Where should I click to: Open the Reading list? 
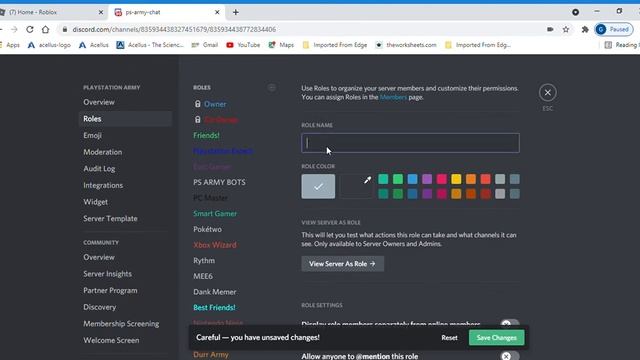click(622, 45)
